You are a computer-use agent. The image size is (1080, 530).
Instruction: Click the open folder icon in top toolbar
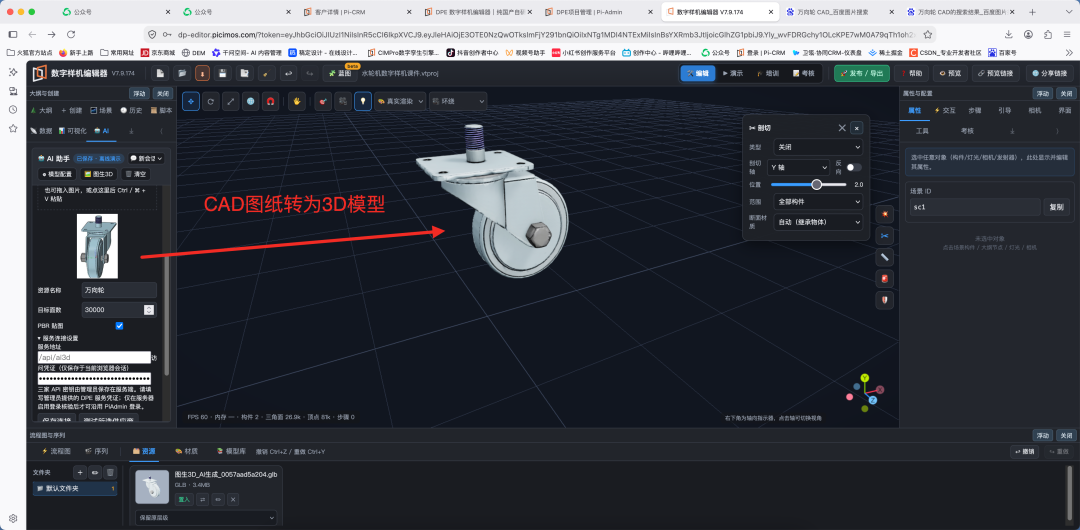181,73
